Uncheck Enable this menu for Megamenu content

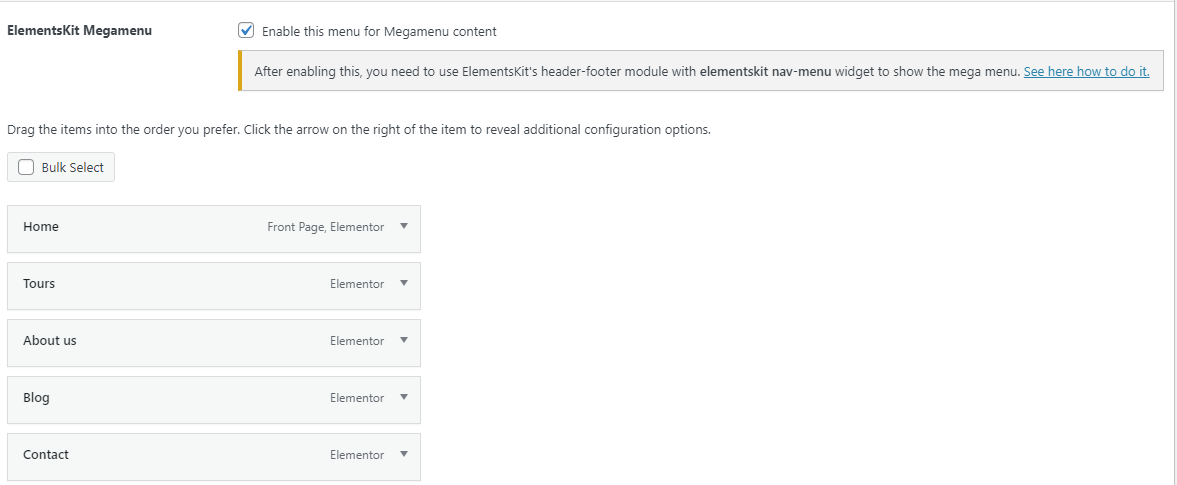pyautogui.click(x=245, y=31)
